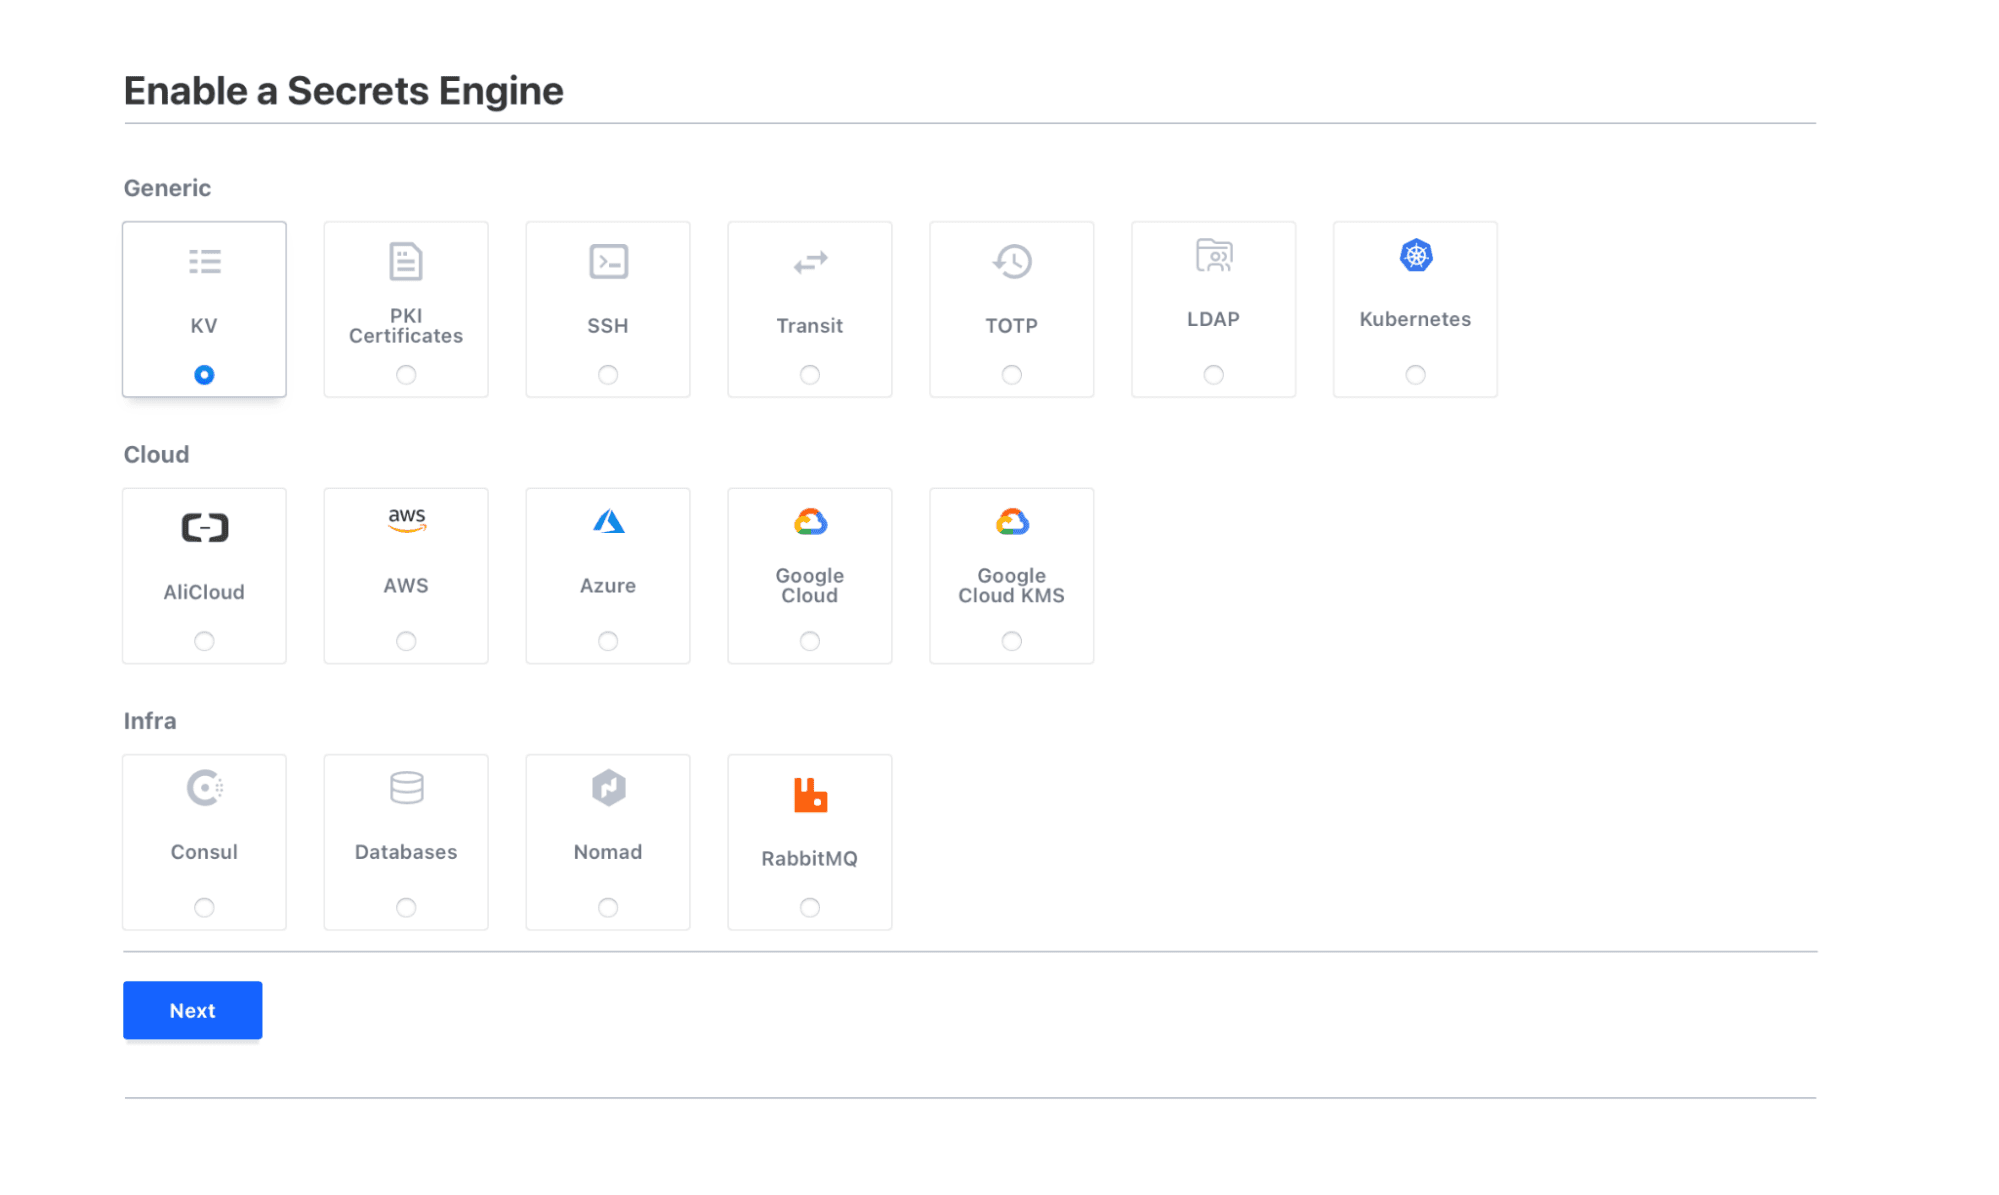Click the Google Cloud KMS label
The image size is (1999, 1195).
1012,586
